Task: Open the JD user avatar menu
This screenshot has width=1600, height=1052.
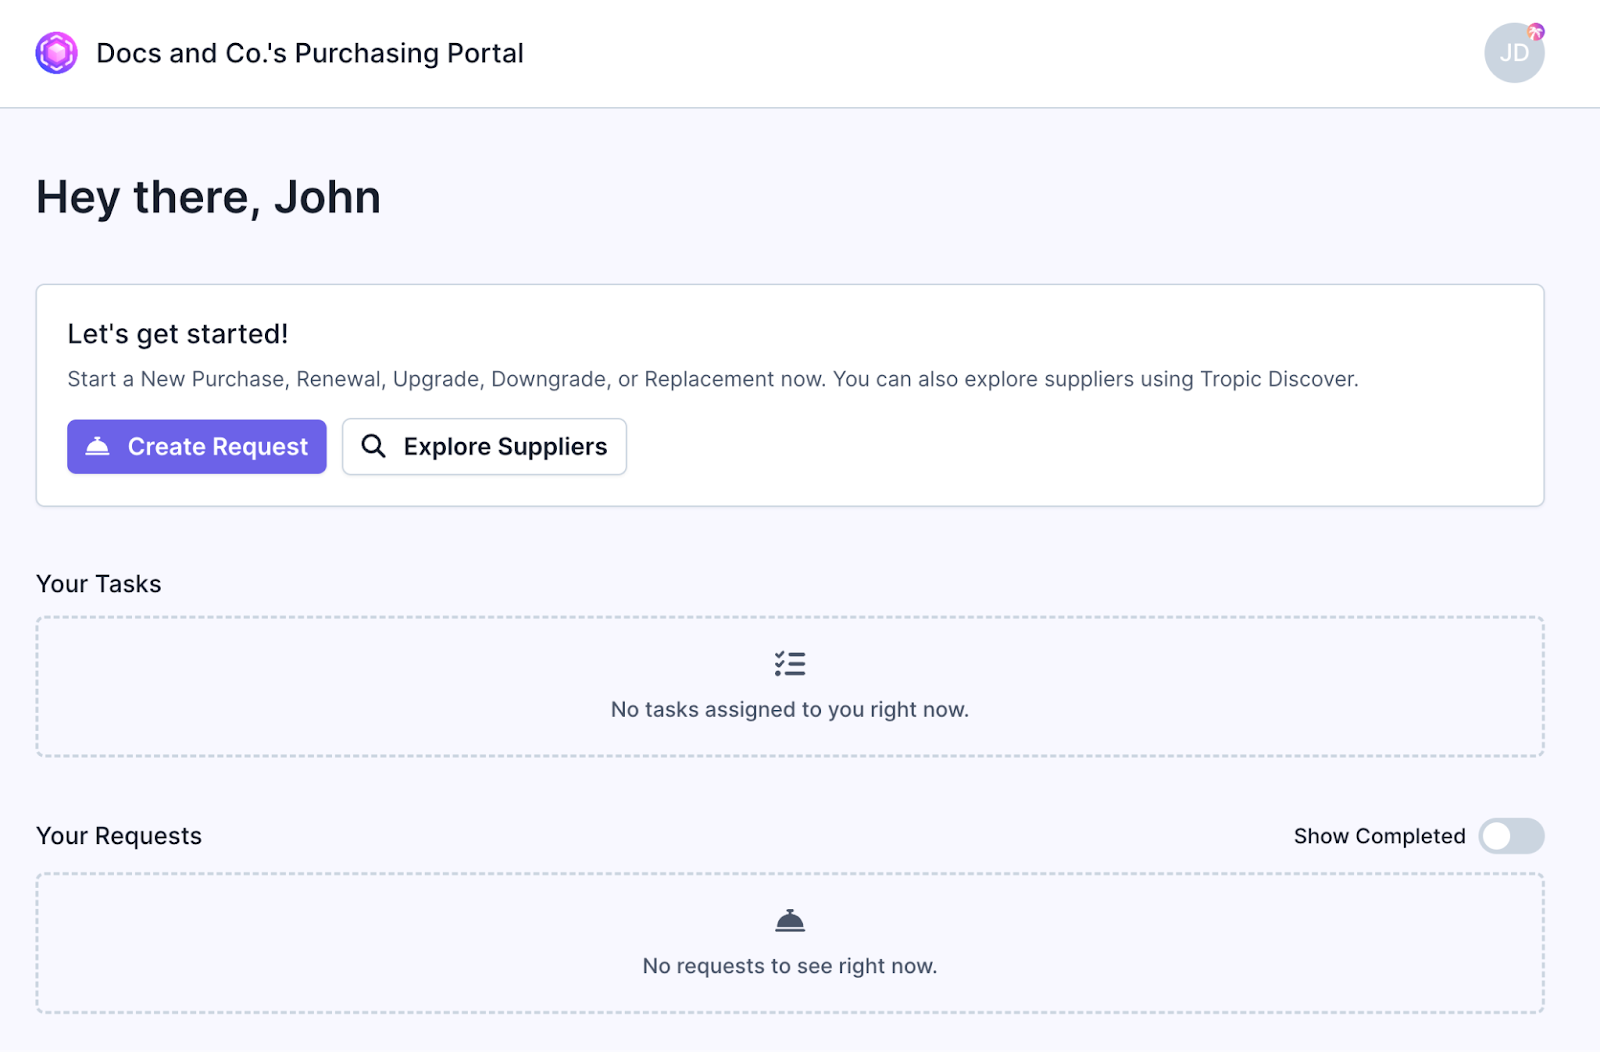Action: [1514, 53]
